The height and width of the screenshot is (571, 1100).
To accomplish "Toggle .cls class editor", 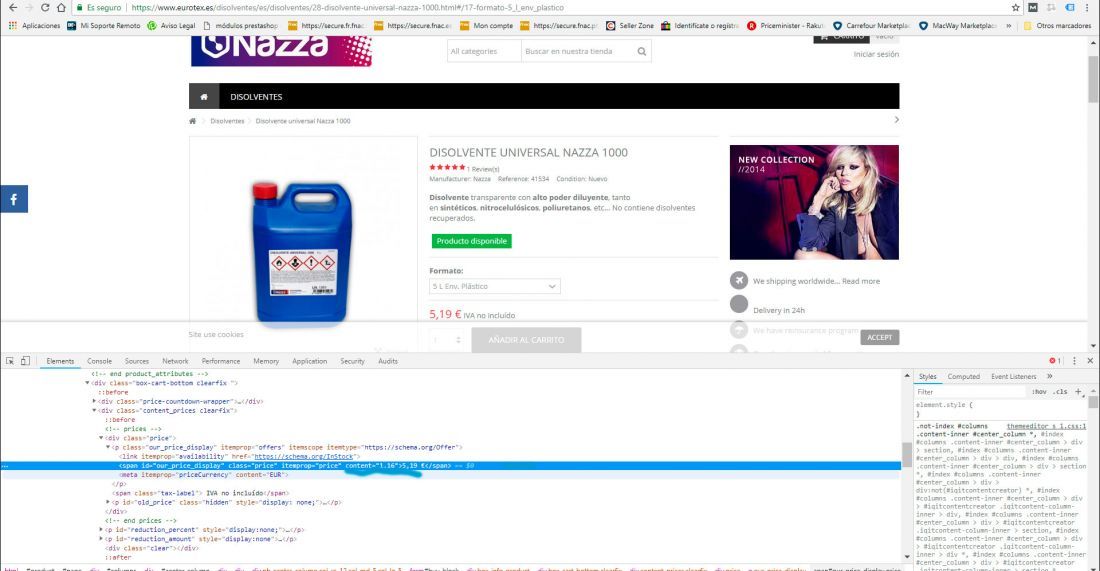I will [x=1060, y=392].
